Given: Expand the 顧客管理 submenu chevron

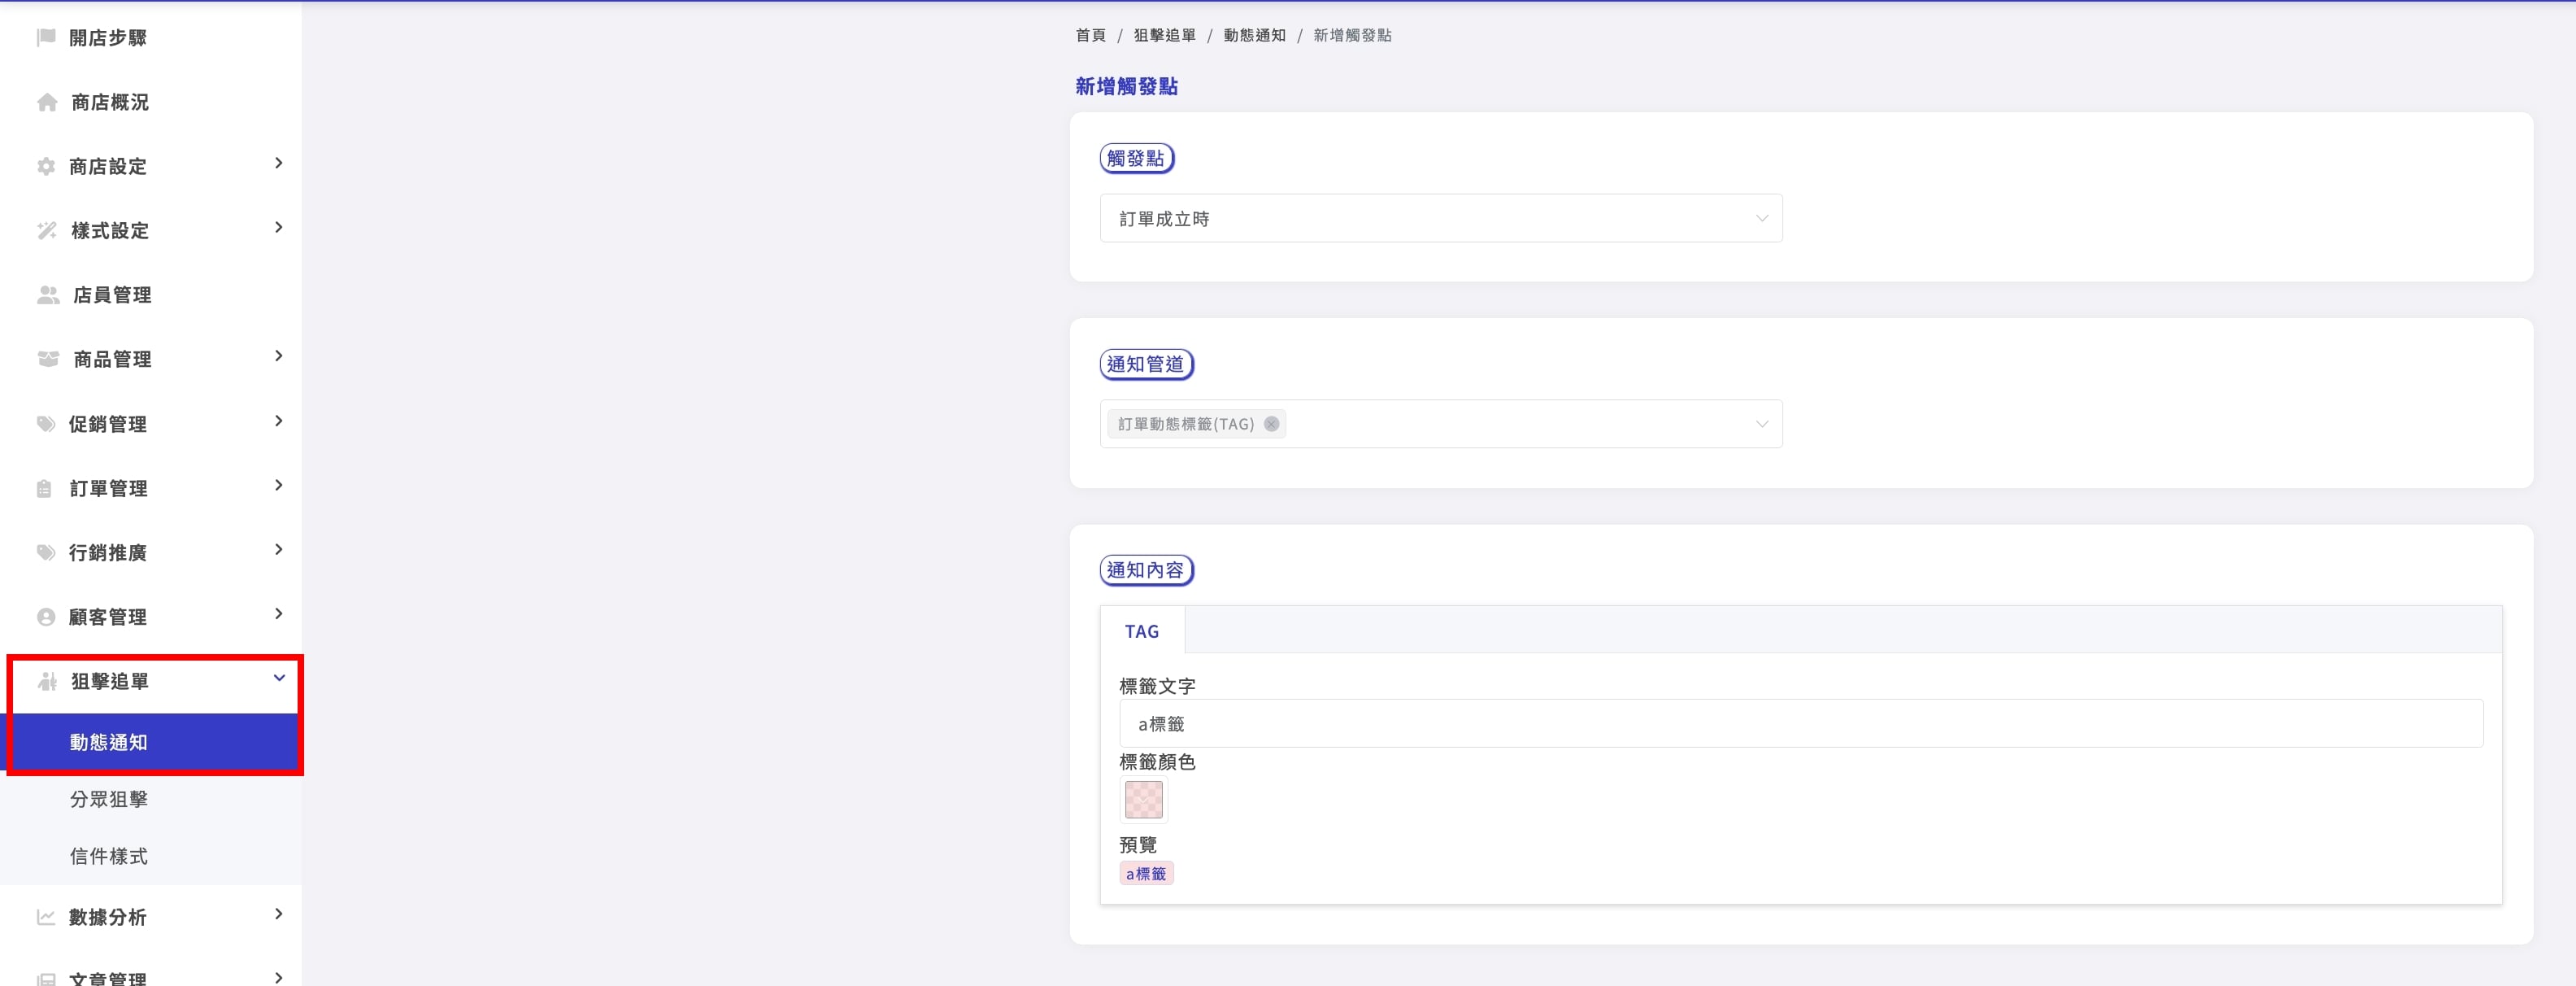Looking at the screenshot, I should tap(279, 614).
